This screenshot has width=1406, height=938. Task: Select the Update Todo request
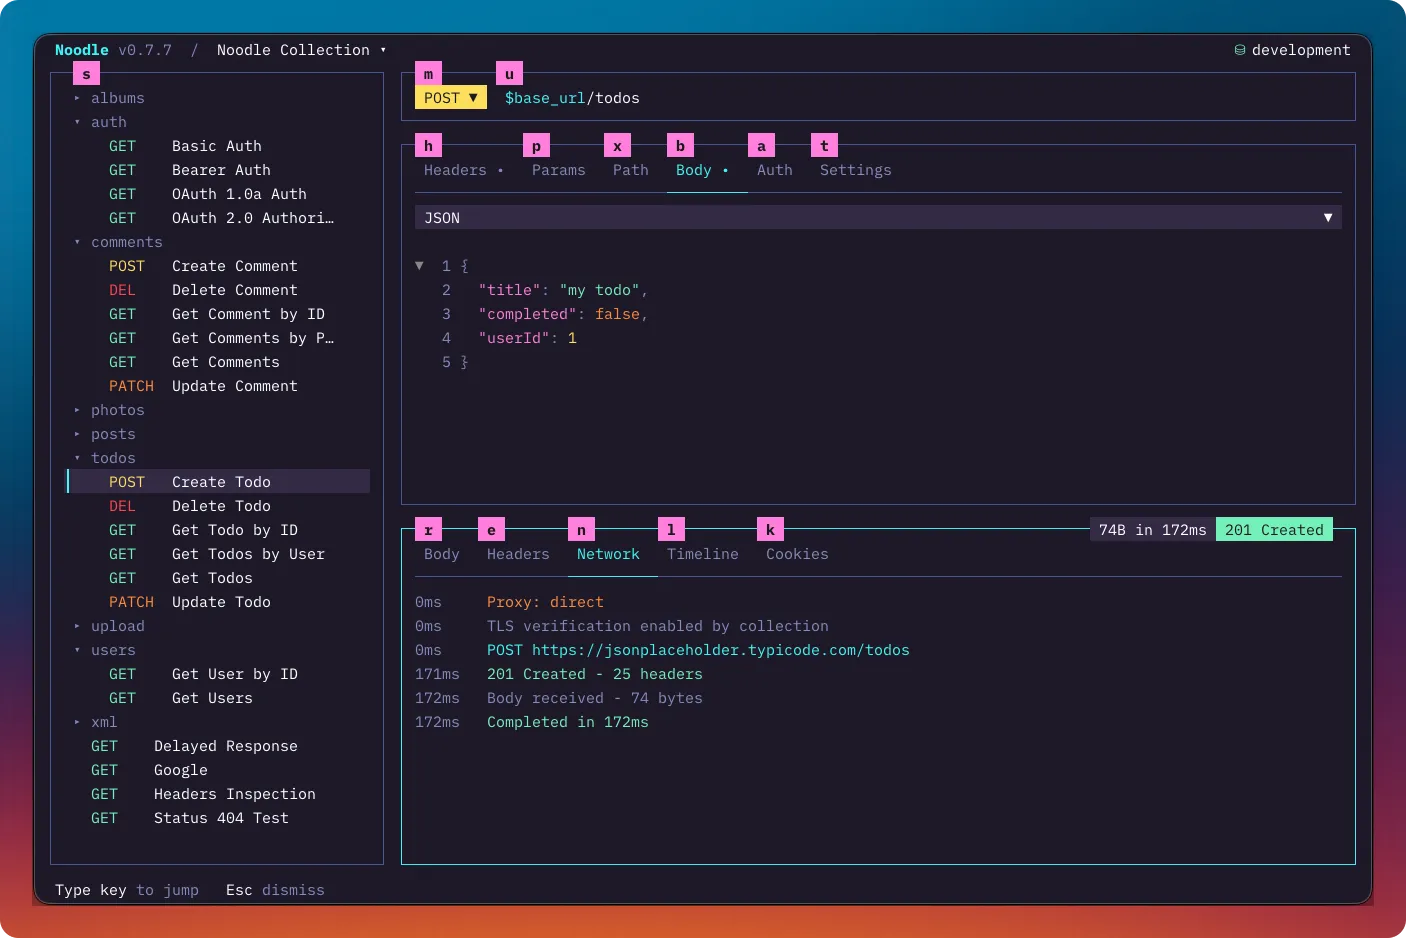219,602
